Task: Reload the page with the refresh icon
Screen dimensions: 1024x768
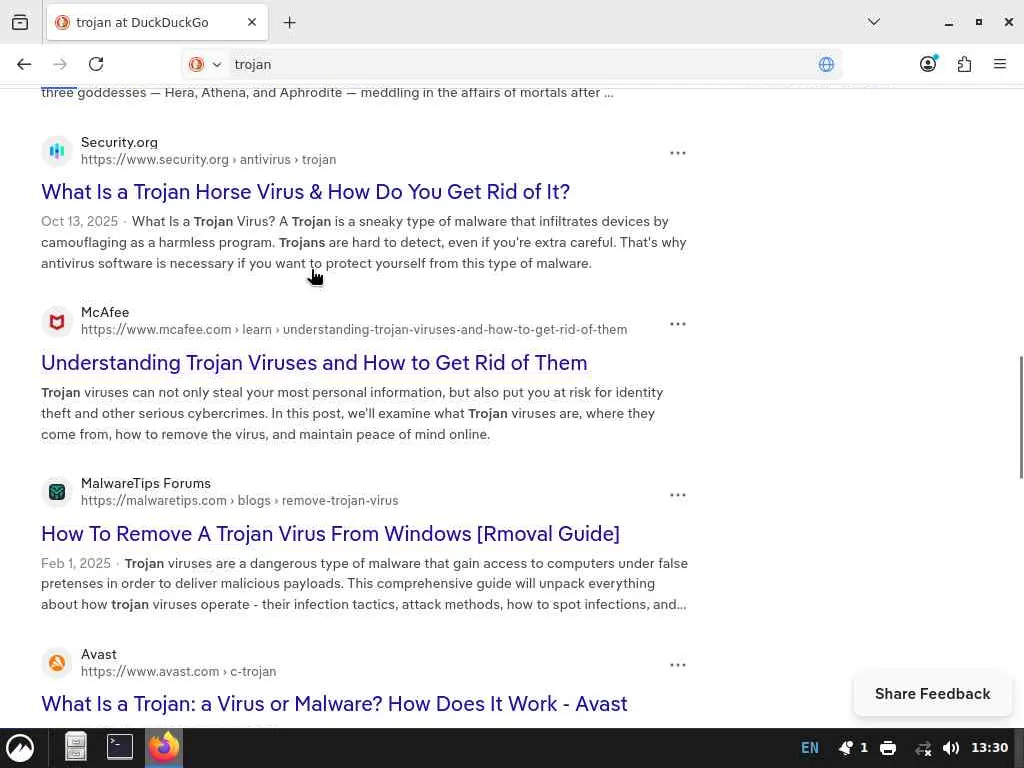Action: pos(96,64)
